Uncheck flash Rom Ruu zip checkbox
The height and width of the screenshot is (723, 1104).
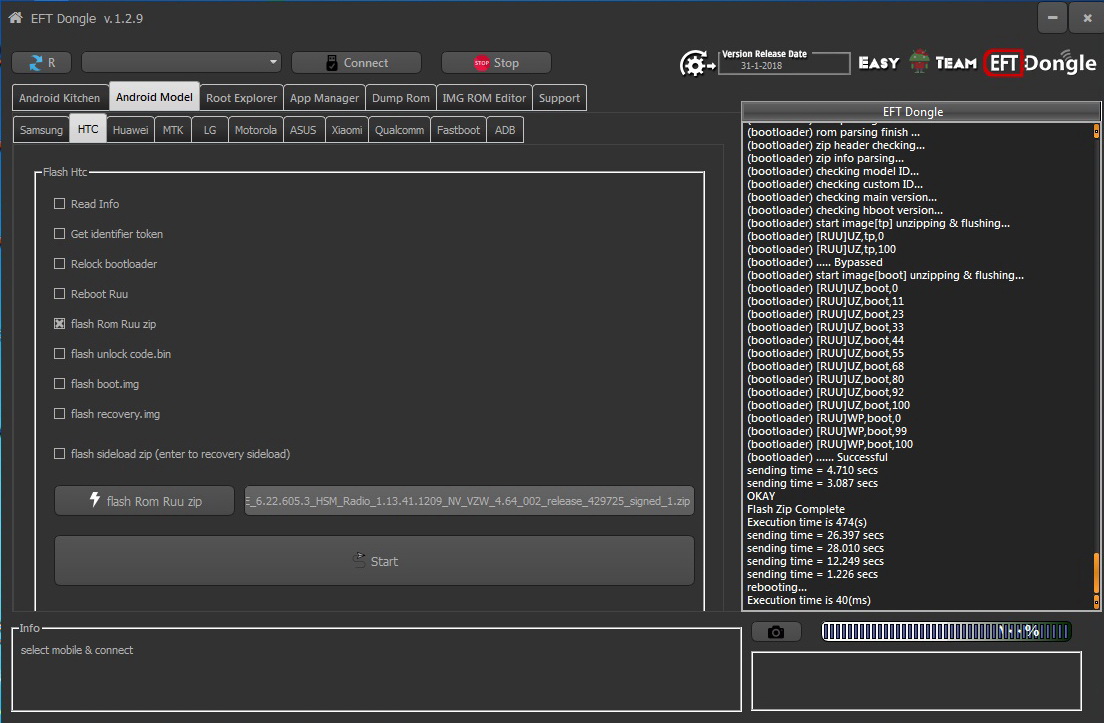pyautogui.click(x=60, y=324)
